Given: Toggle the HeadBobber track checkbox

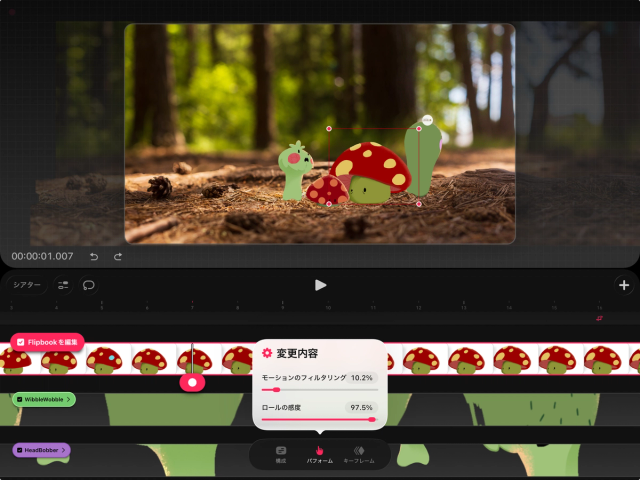Looking at the screenshot, I should click(x=20, y=450).
